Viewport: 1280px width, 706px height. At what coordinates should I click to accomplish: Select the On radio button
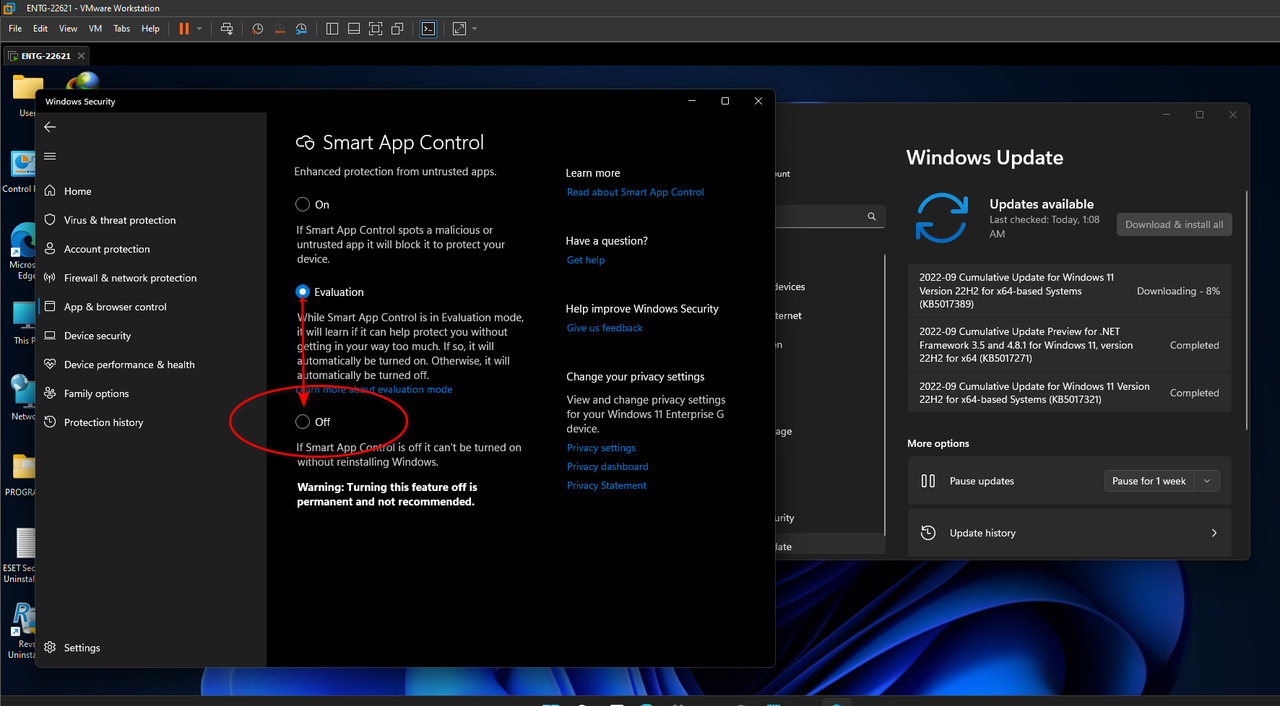point(303,204)
